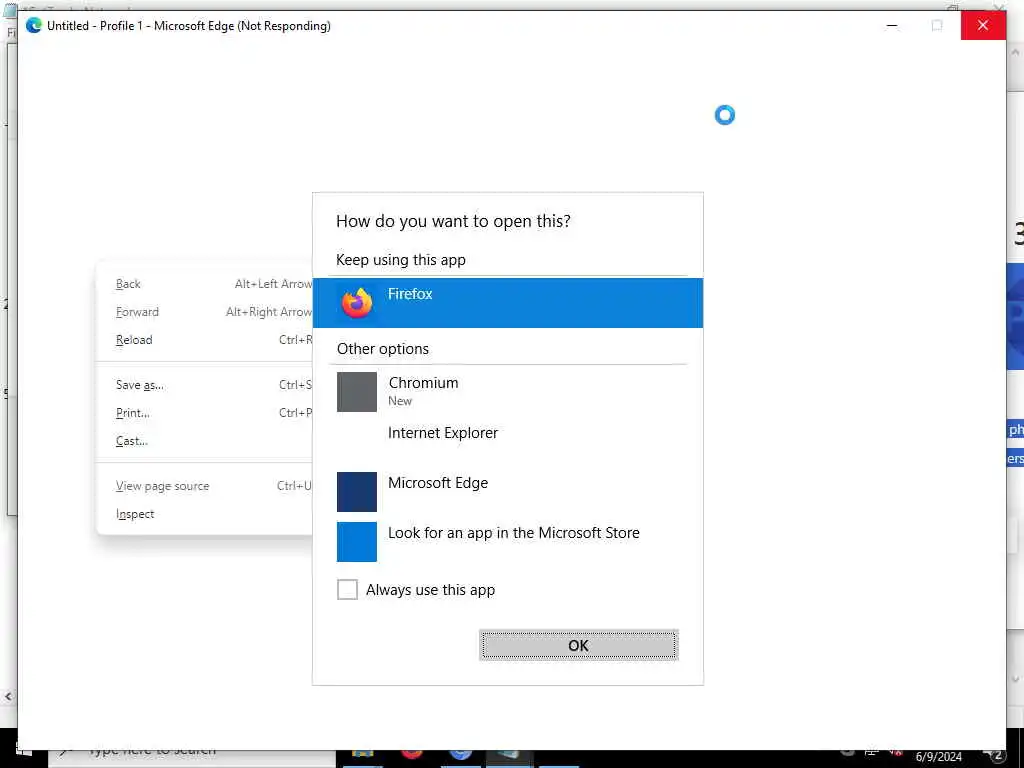1024x768 pixels.
Task: Choose Forward in the context menu
Action: (204, 312)
